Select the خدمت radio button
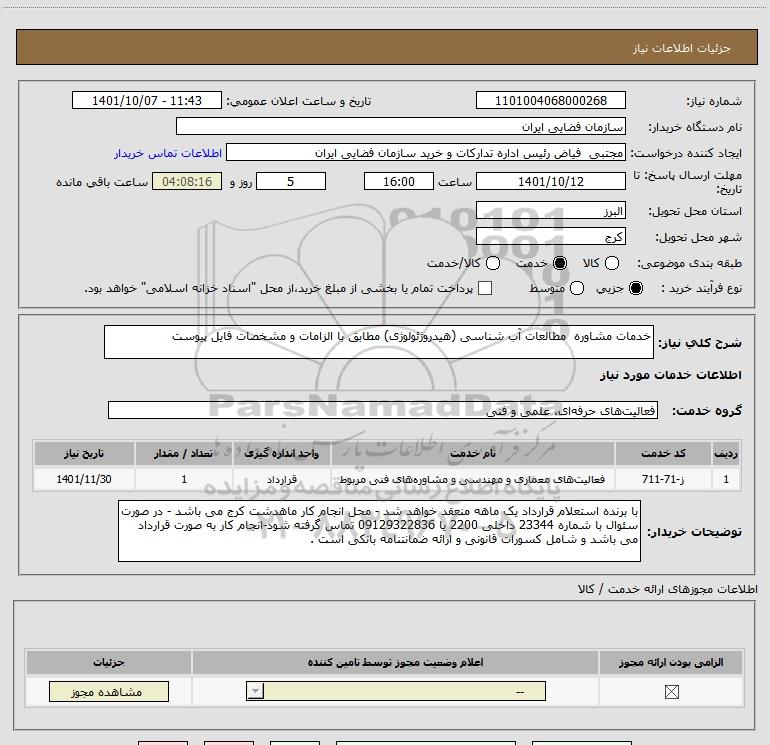Viewport: 770px width, 745px height. click(560, 263)
